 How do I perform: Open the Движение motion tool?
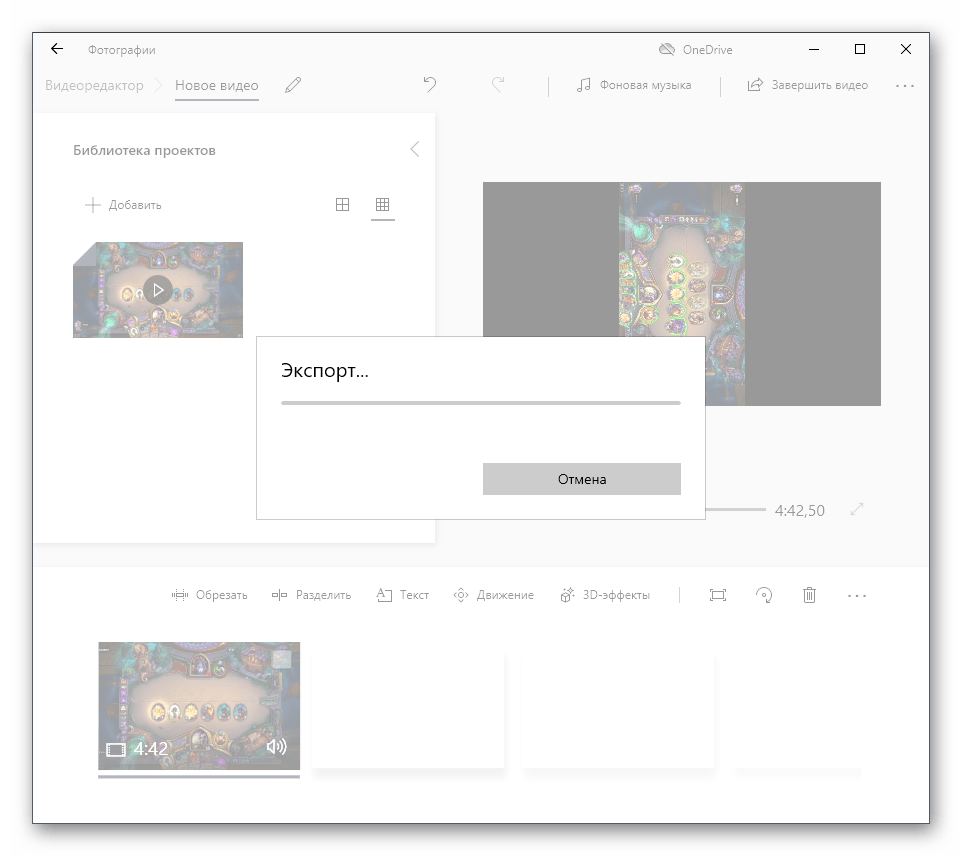coord(493,595)
